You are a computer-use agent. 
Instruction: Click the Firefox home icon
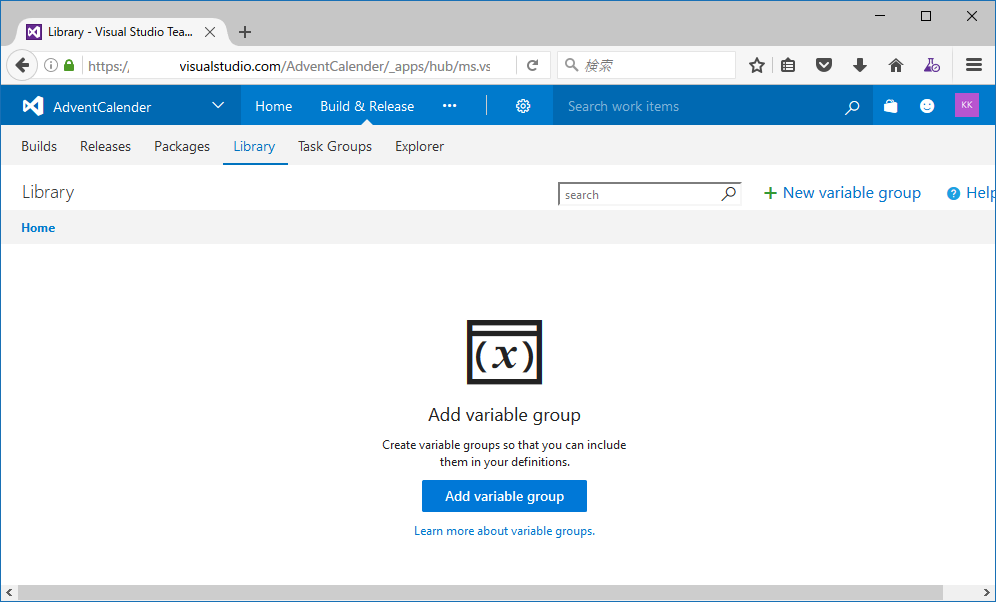click(896, 65)
